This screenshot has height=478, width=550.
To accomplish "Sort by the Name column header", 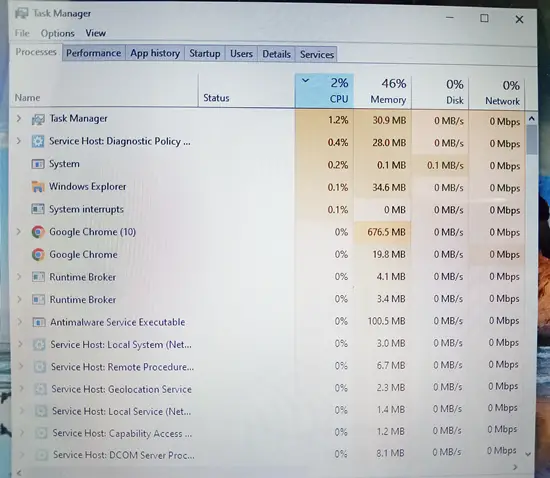I will tap(105, 90).
